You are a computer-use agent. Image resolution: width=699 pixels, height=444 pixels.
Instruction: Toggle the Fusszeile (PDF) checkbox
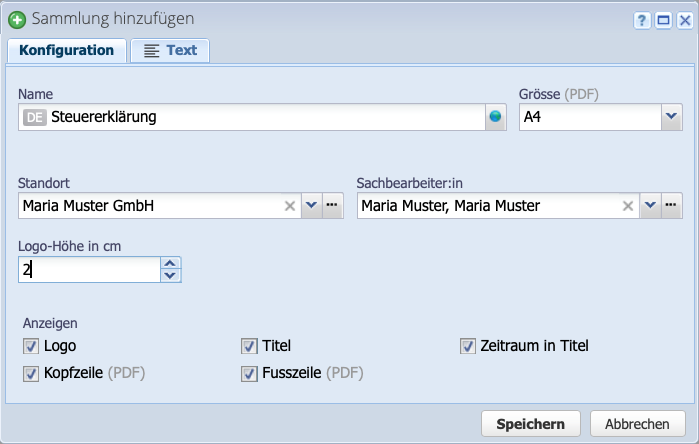[248, 373]
